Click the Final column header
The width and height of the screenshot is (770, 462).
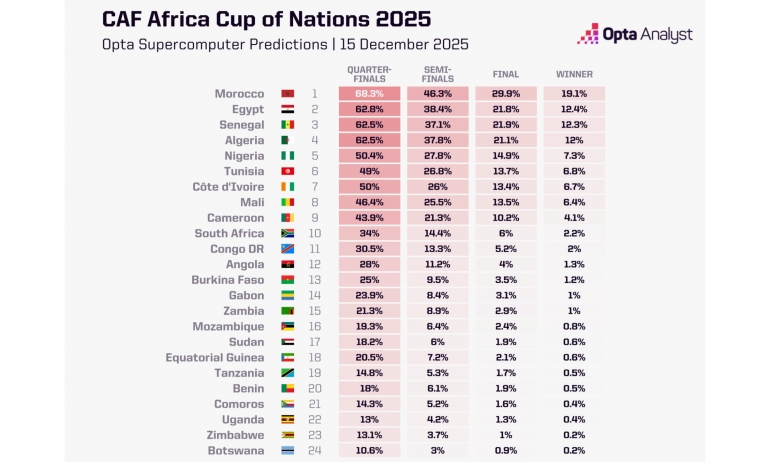pyautogui.click(x=506, y=75)
